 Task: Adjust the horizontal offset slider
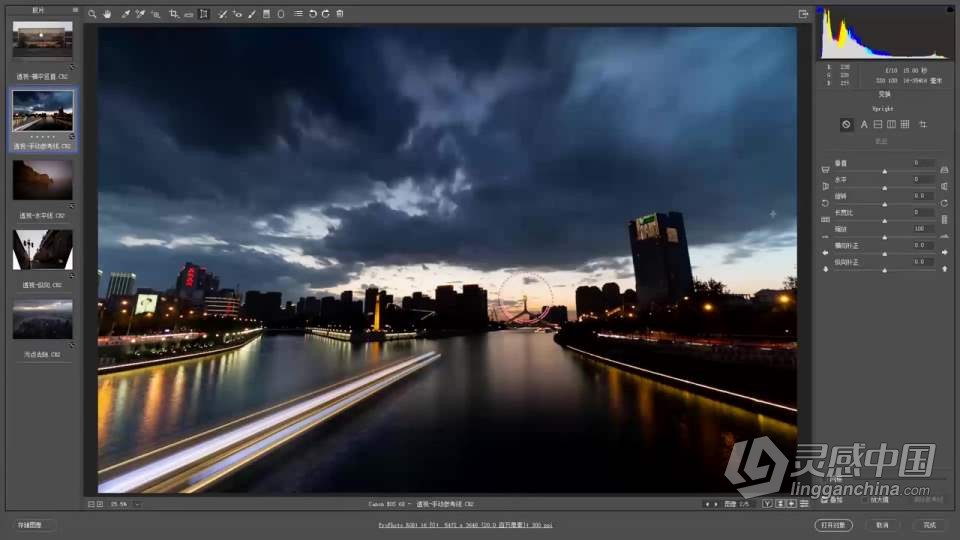coord(885,253)
